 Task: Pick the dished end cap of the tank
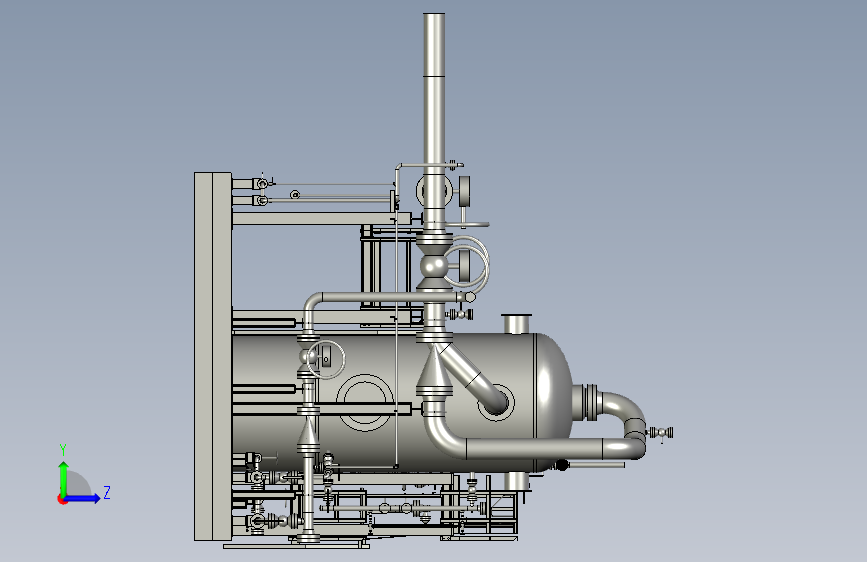coord(553,402)
